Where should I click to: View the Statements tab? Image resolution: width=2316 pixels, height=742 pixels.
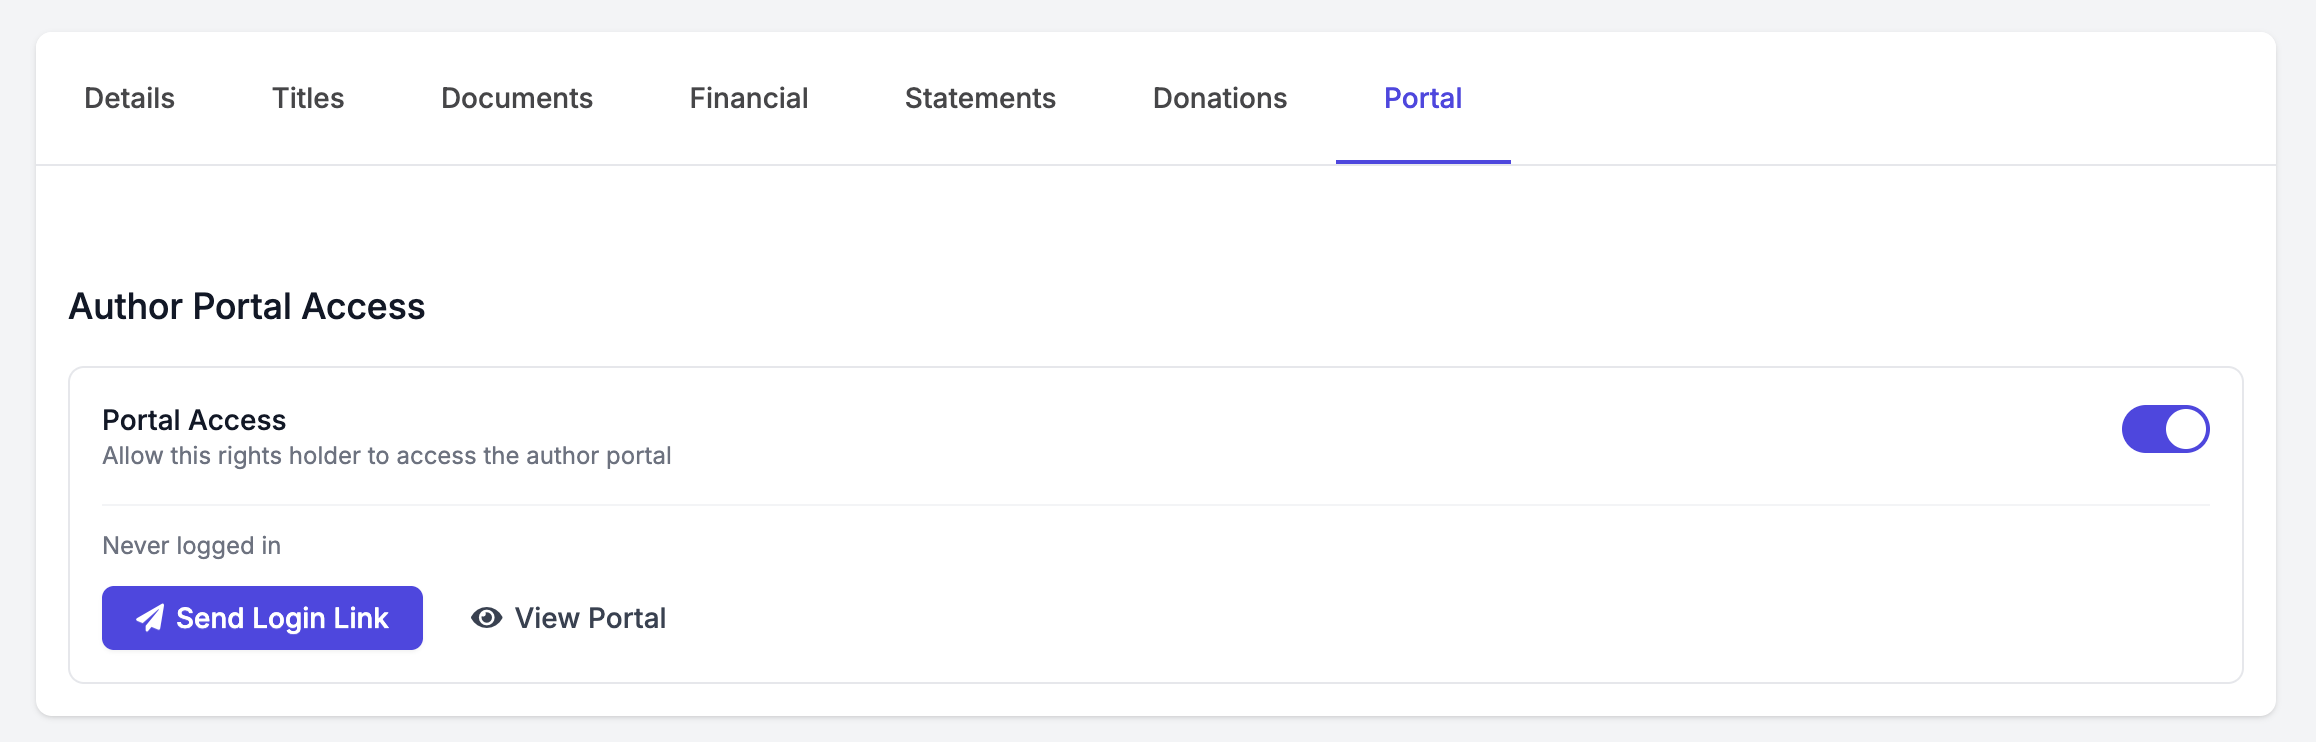click(980, 98)
